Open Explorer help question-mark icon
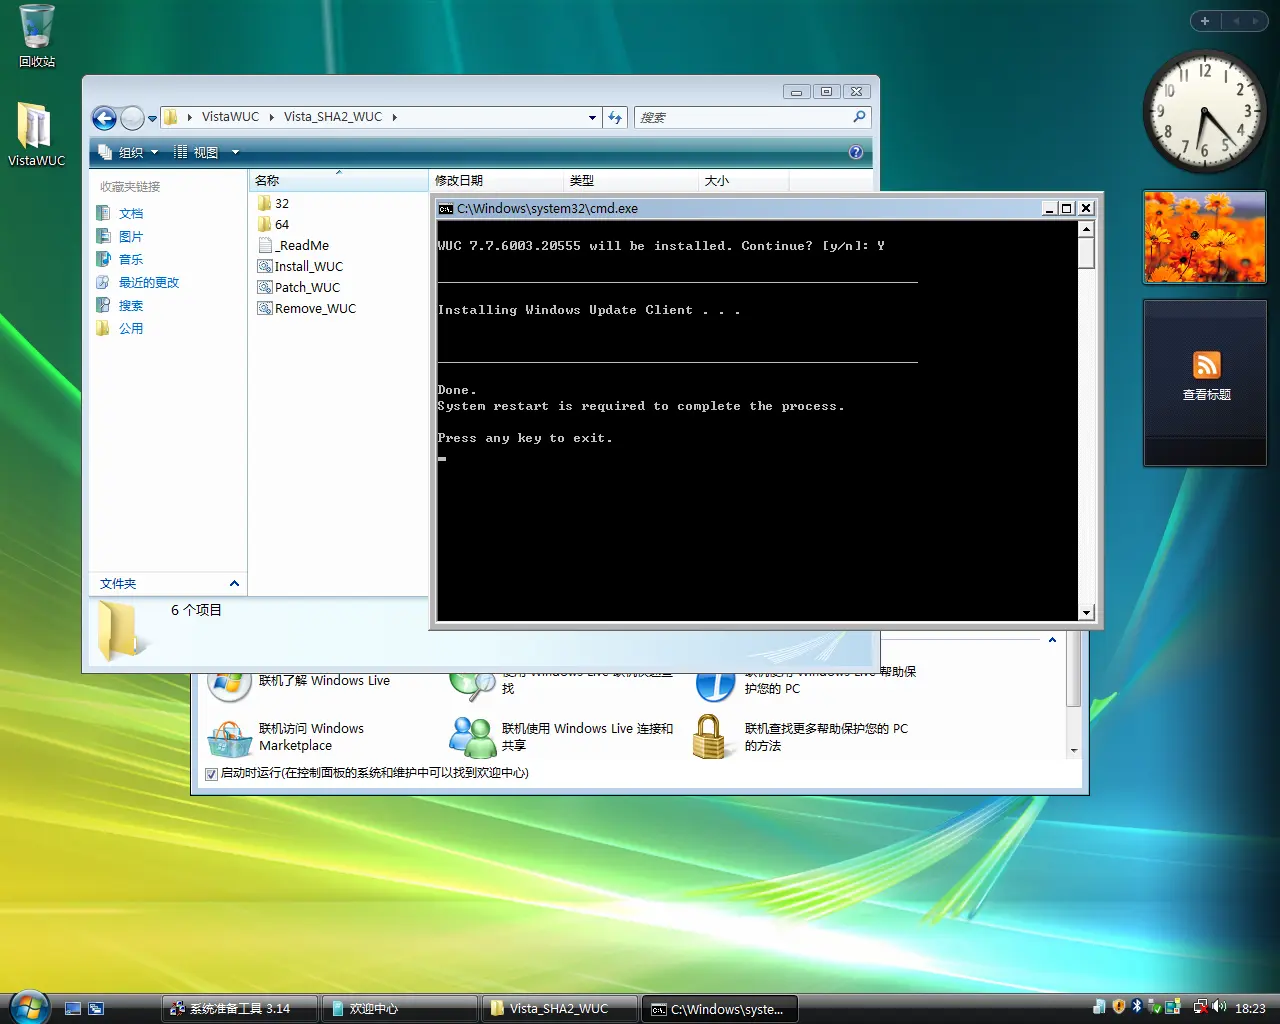Image resolution: width=1280 pixels, height=1024 pixels. [x=856, y=152]
